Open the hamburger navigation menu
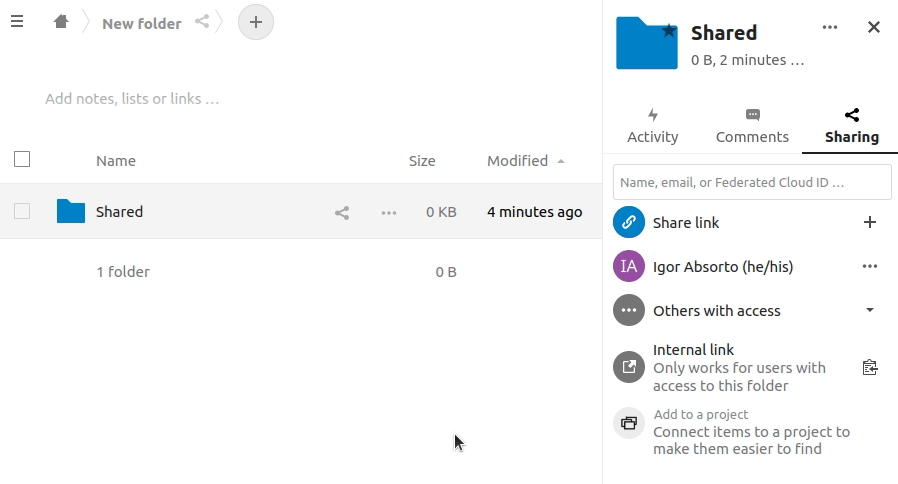The width and height of the screenshot is (898, 484). click(x=17, y=21)
